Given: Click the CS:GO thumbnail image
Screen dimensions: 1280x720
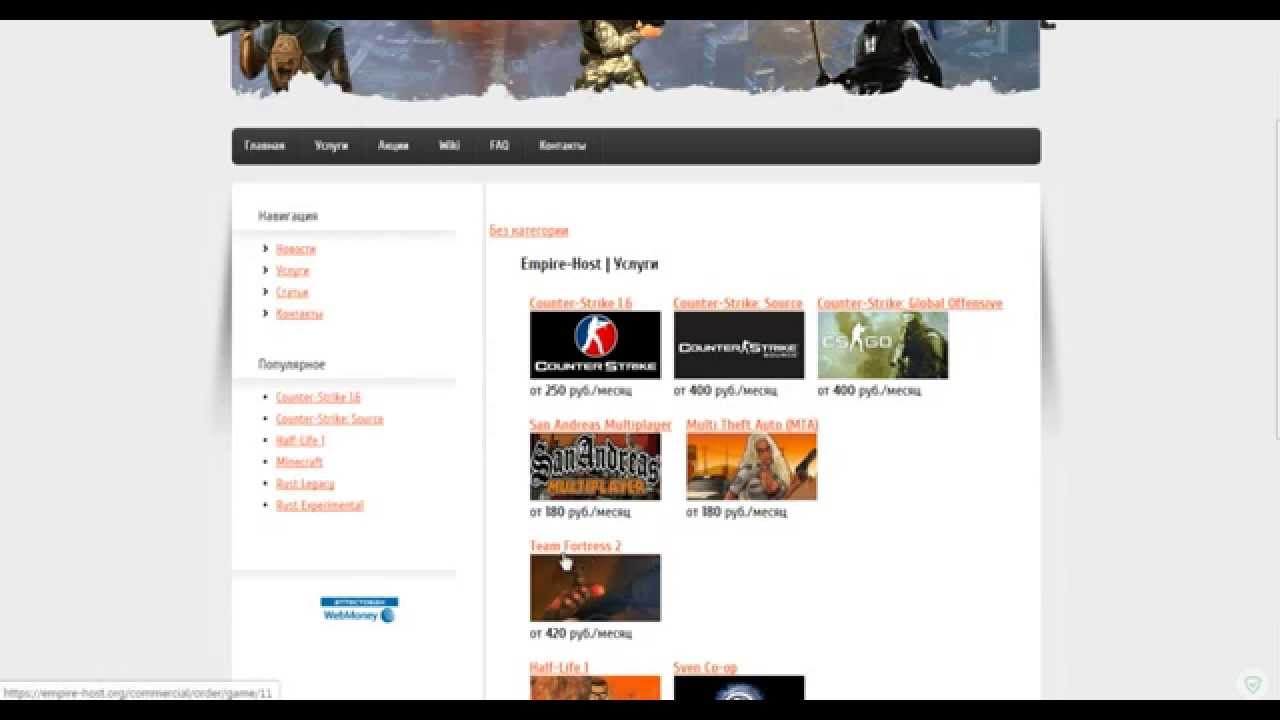Looking at the screenshot, I should click(883, 345).
